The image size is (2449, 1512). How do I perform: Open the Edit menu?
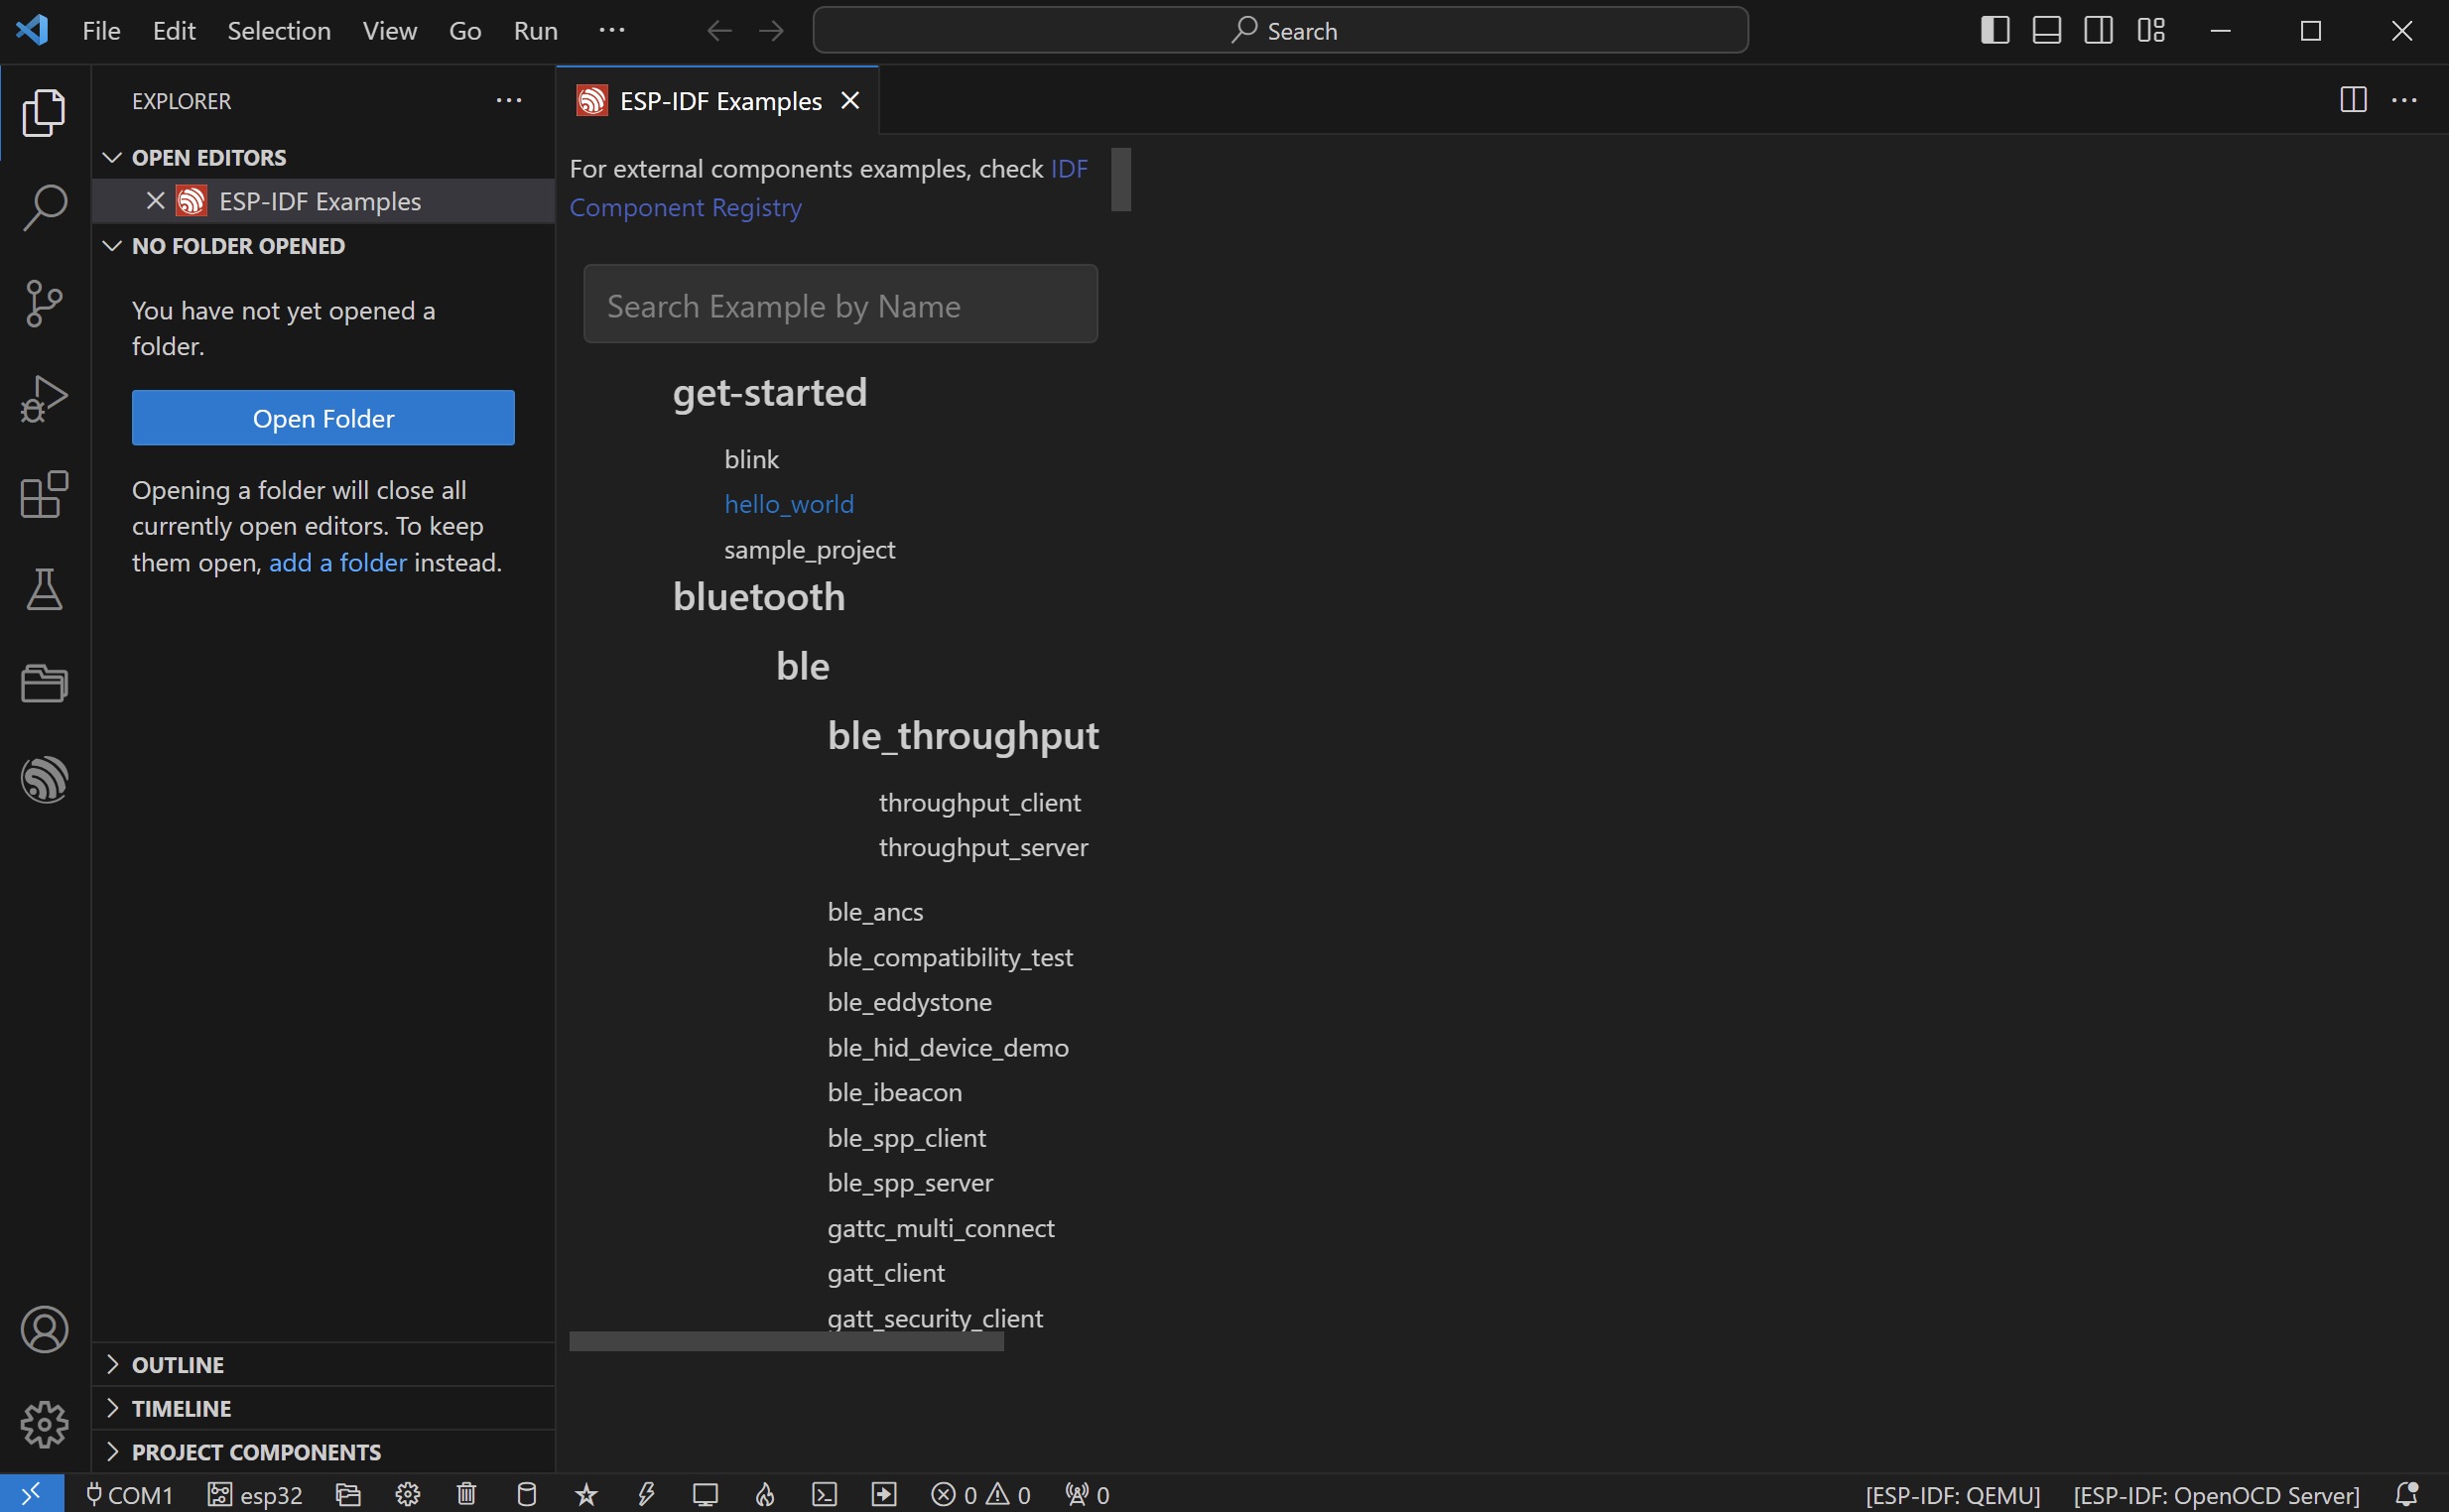(174, 31)
